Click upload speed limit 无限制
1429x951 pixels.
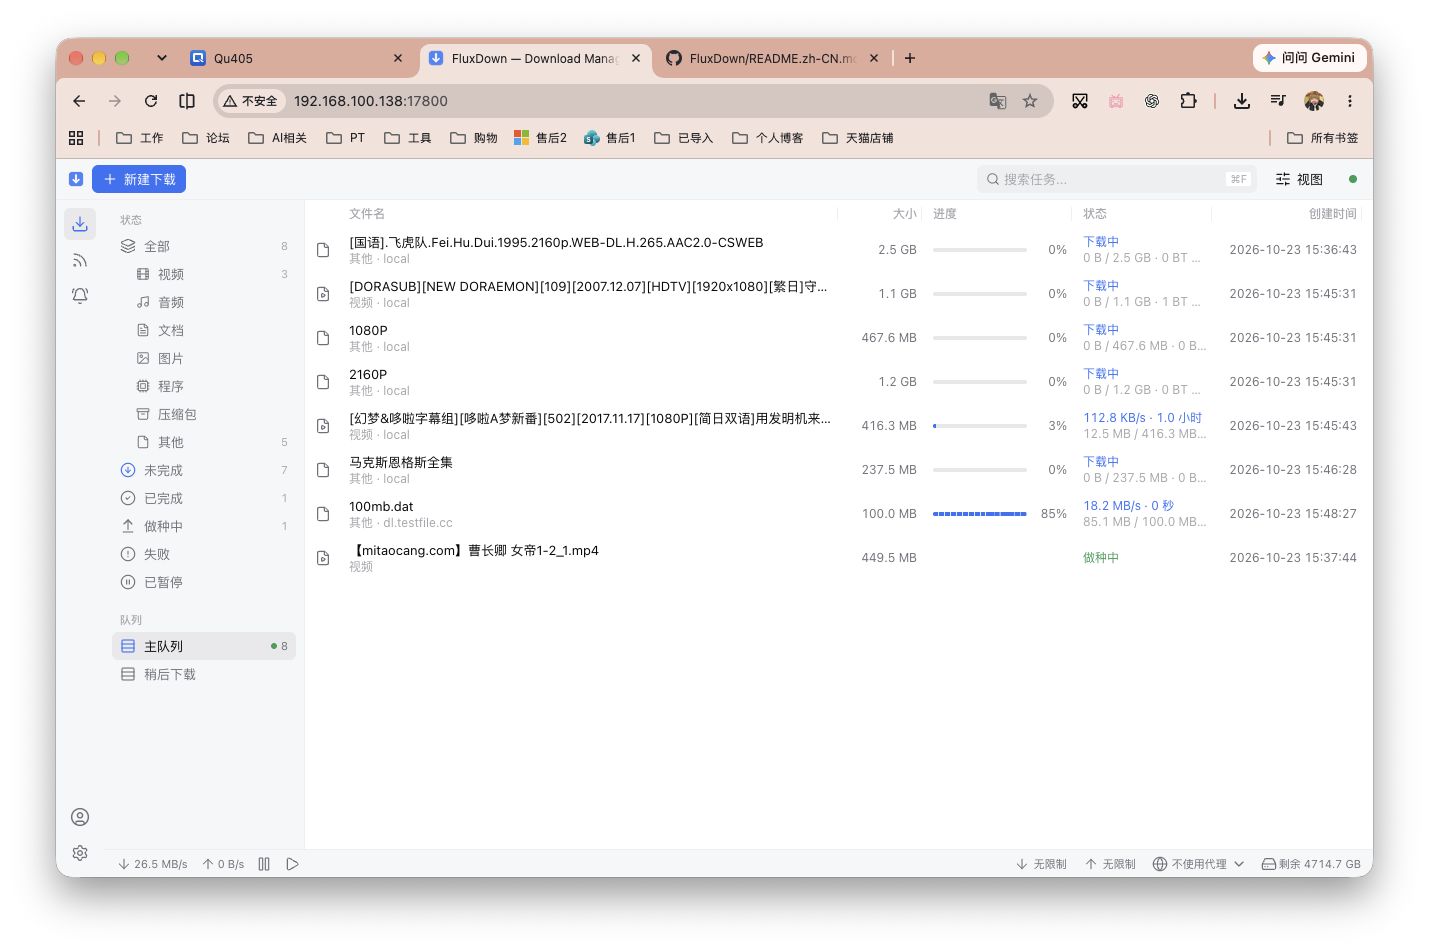tap(1110, 864)
